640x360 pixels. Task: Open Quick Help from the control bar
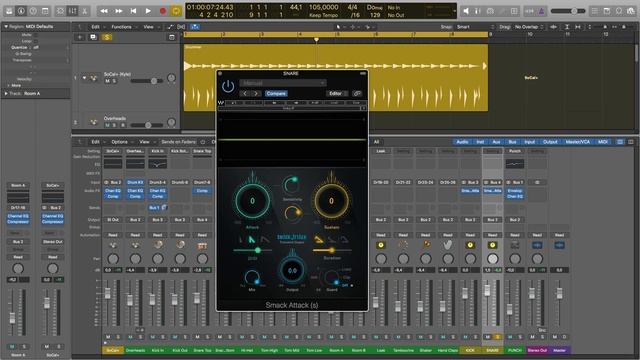(33, 11)
